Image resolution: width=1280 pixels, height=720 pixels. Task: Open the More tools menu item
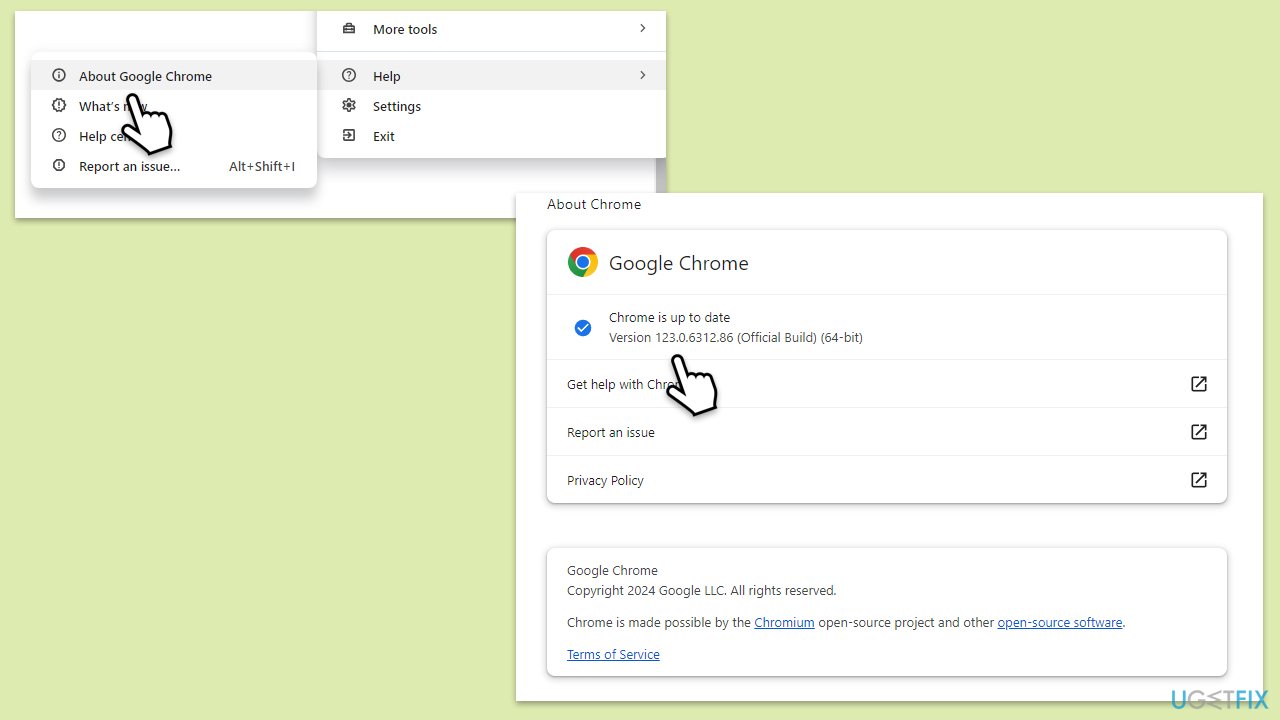coord(491,29)
